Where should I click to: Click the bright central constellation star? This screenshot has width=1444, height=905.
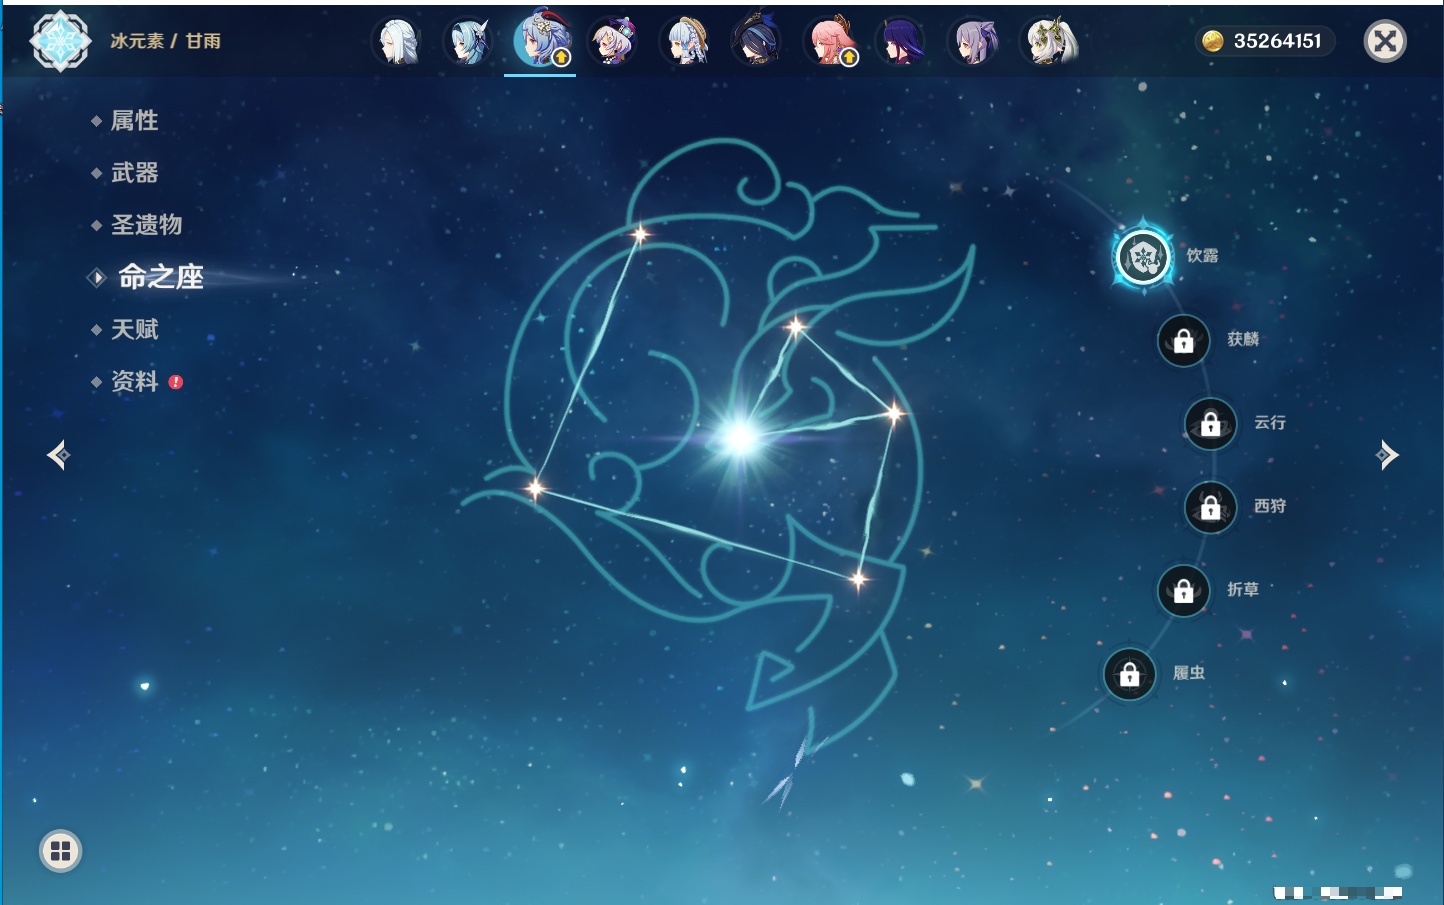(x=741, y=437)
